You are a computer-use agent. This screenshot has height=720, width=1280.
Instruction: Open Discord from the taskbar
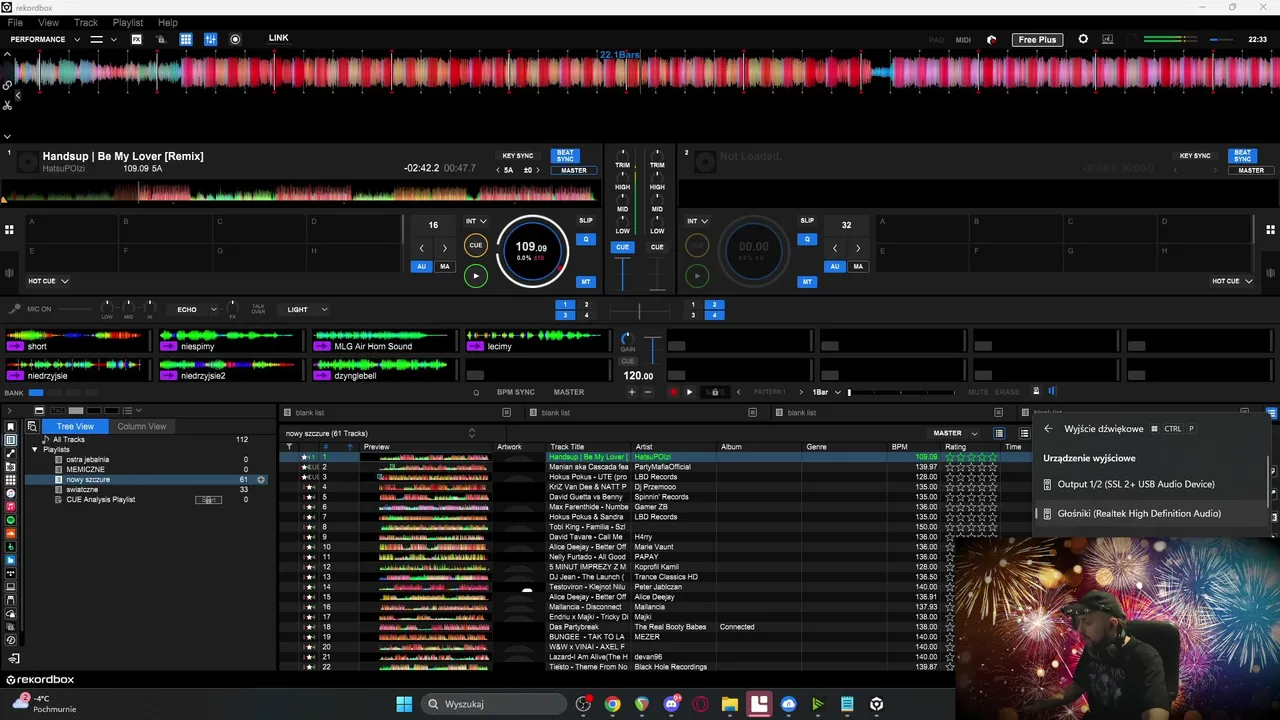tap(671, 704)
